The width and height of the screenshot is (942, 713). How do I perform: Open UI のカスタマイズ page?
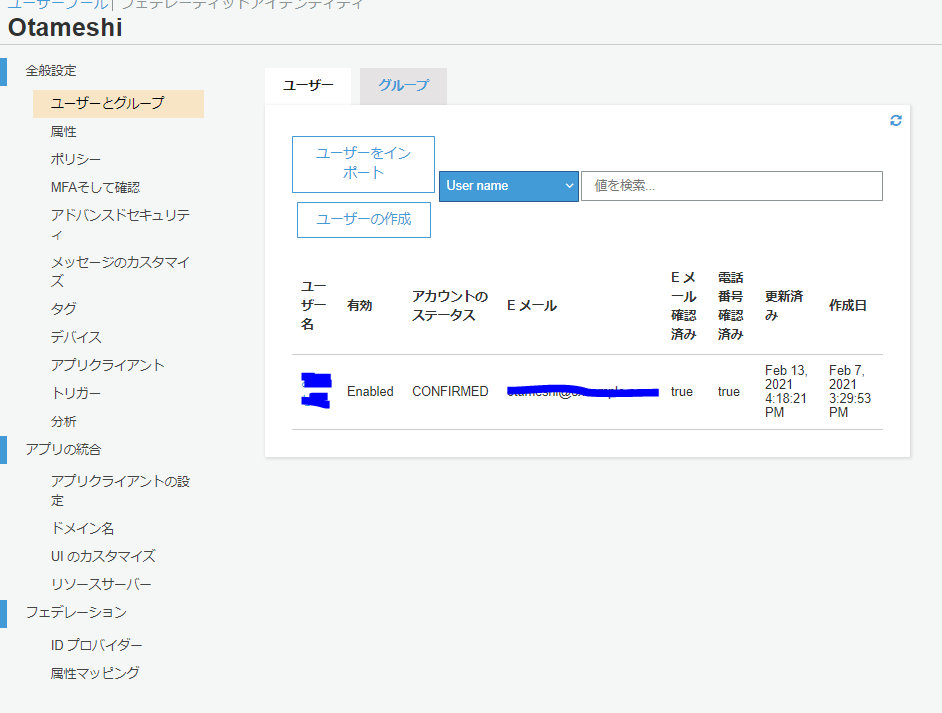point(103,556)
